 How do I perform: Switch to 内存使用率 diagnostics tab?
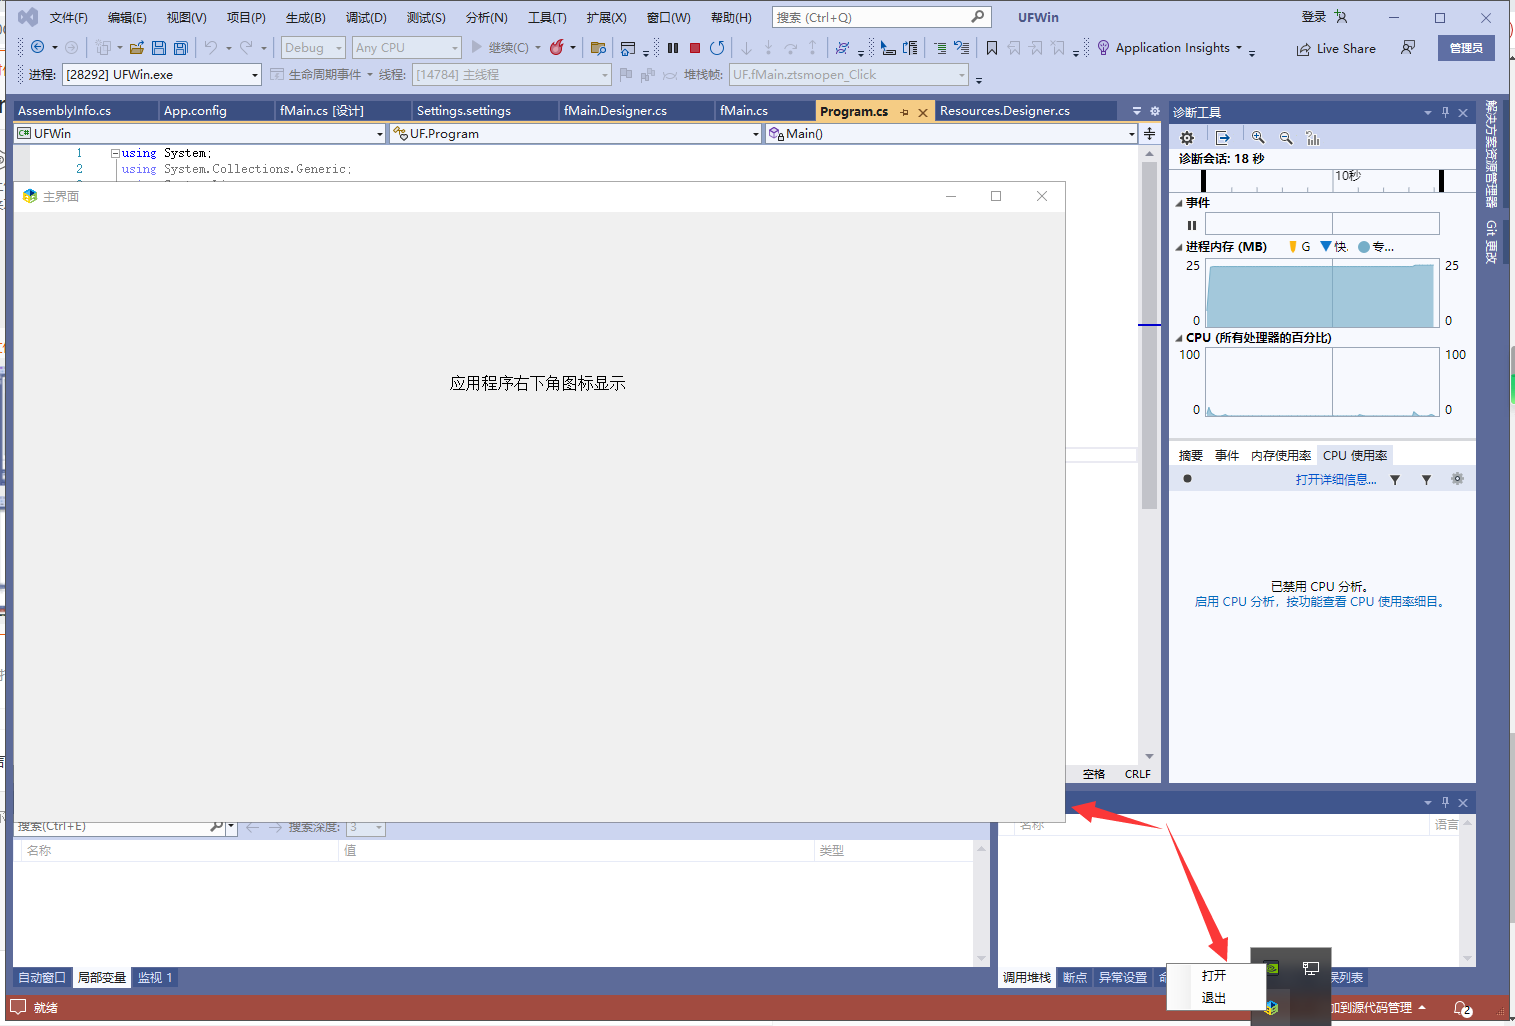(x=1281, y=455)
